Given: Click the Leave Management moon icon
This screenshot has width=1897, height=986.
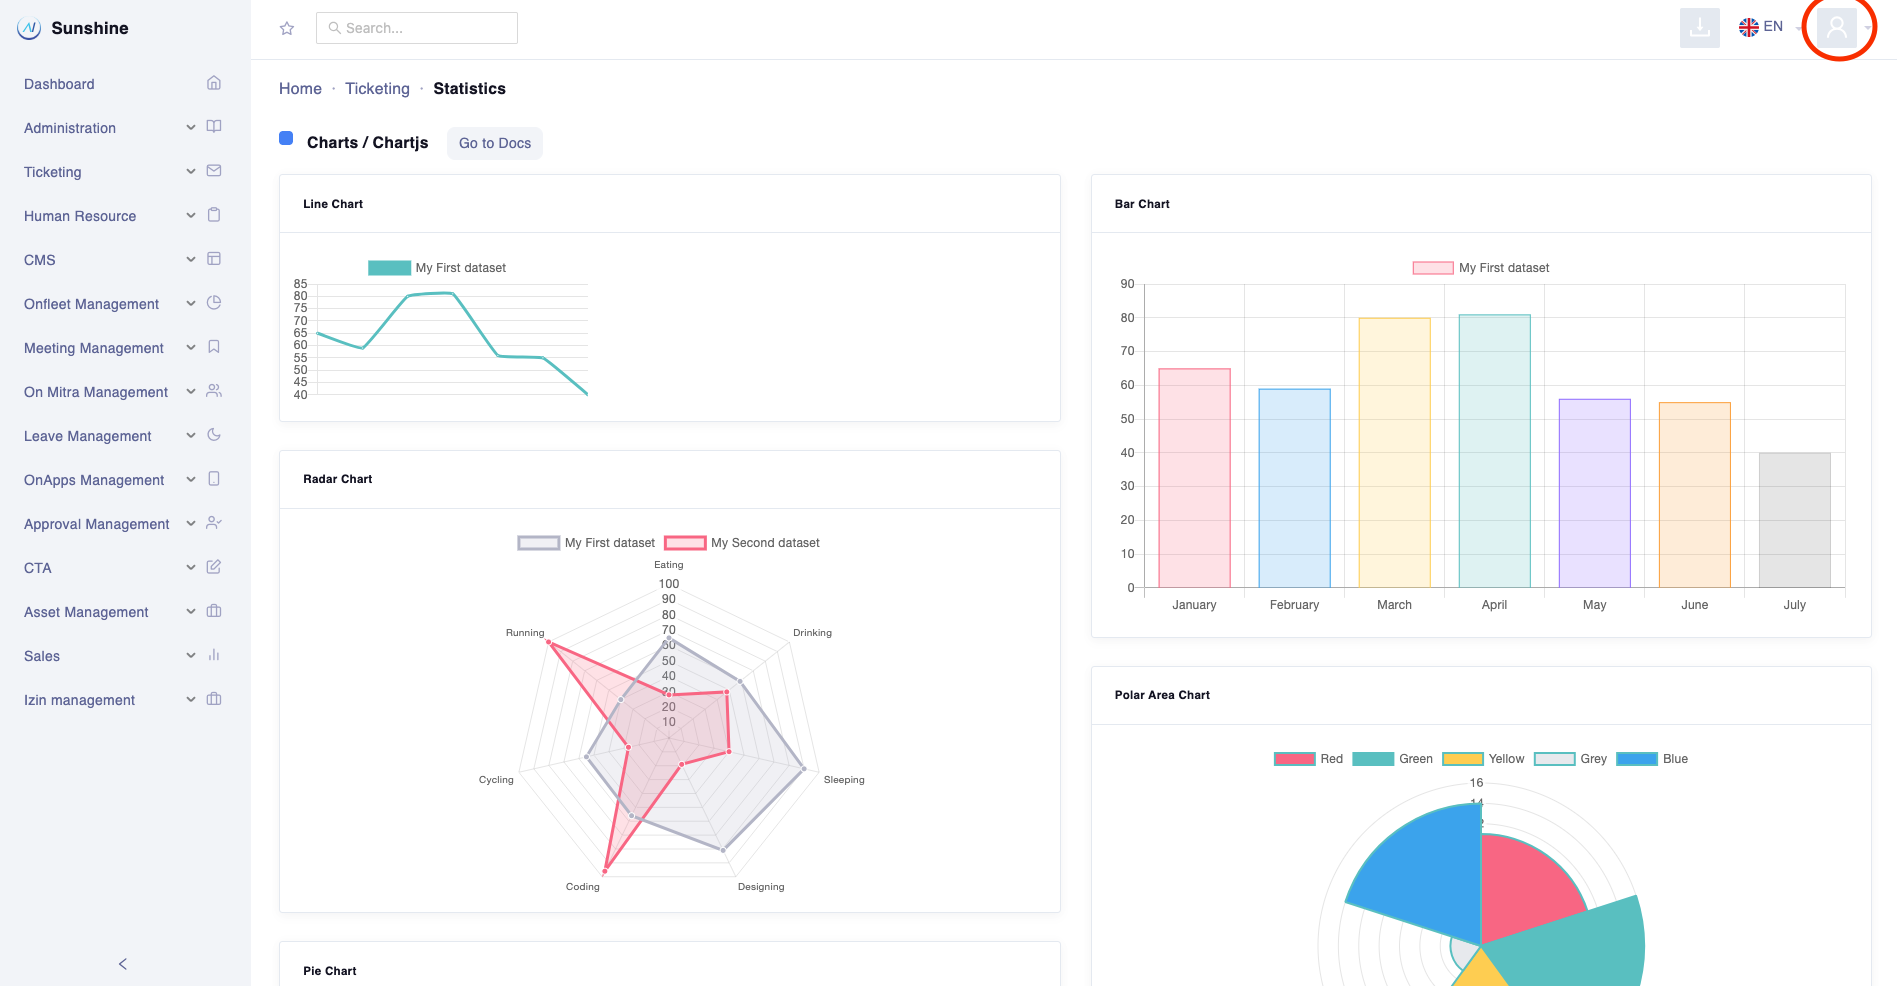Looking at the screenshot, I should point(214,435).
